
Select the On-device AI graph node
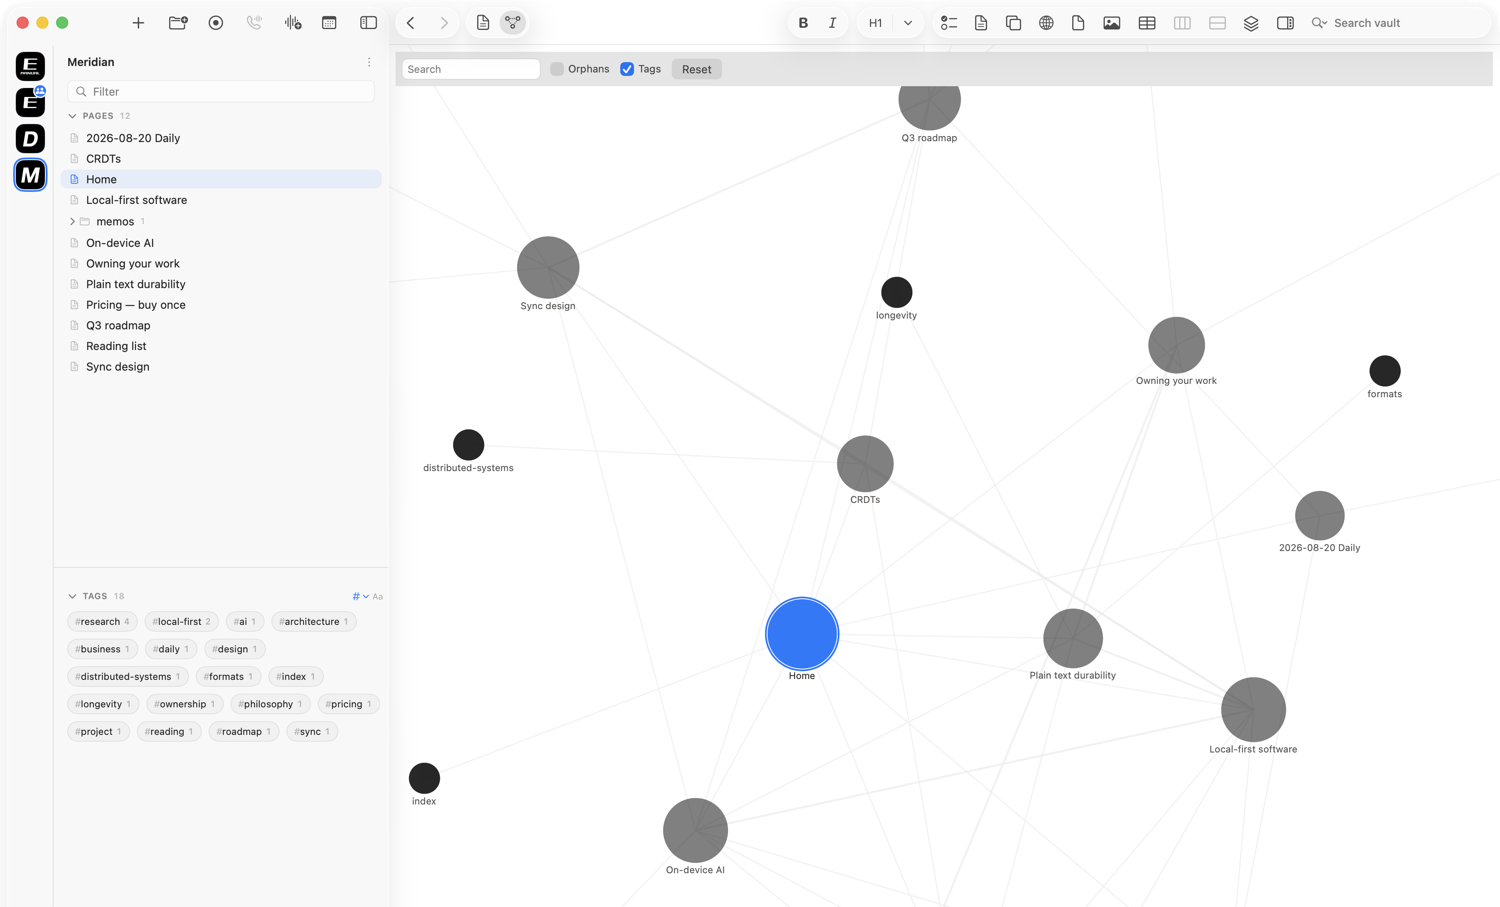tap(695, 830)
